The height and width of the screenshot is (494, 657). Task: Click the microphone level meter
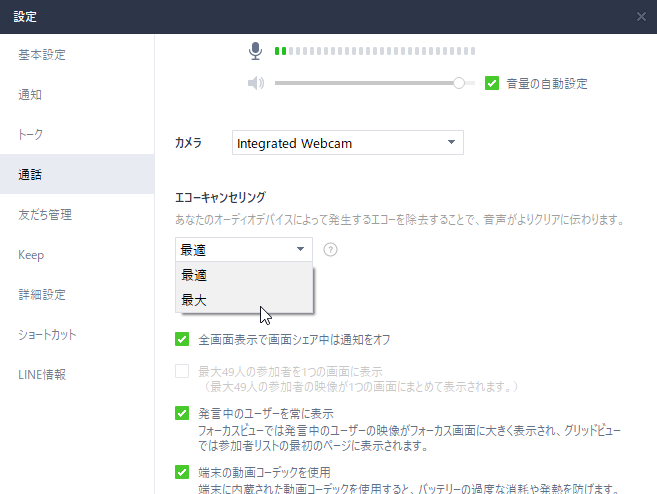[x=375, y=51]
